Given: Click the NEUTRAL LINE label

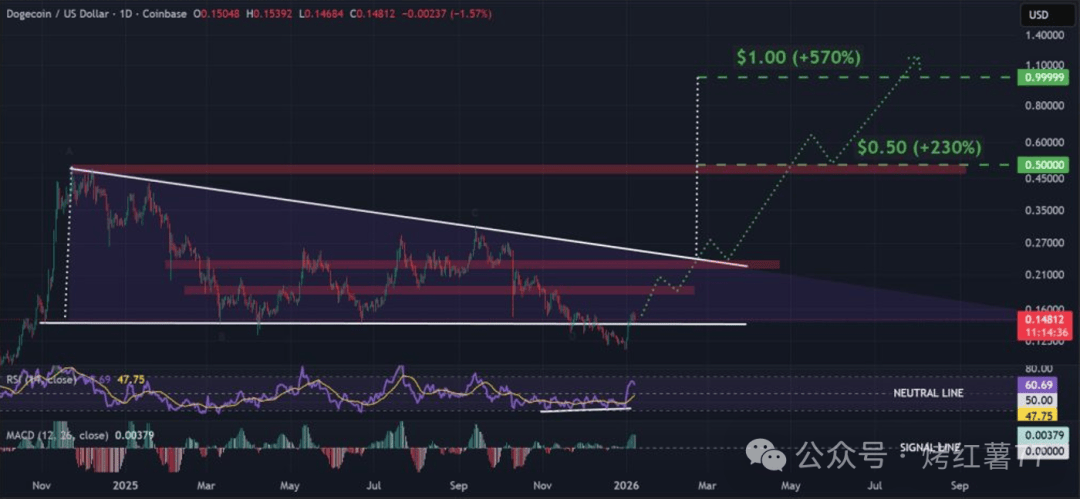Looking at the screenshot, I should [x=928, y=393].
